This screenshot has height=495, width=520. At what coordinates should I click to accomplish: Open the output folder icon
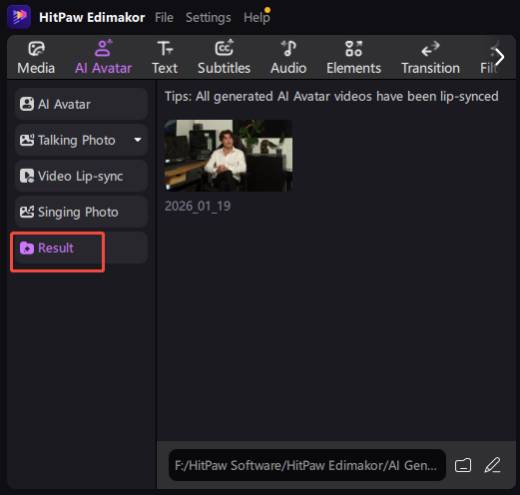(x=463, y=465)
